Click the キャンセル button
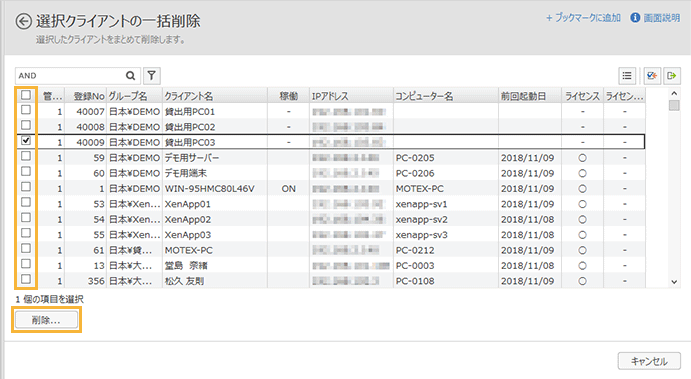Viewport: 691px width, 379px height. 649,361
